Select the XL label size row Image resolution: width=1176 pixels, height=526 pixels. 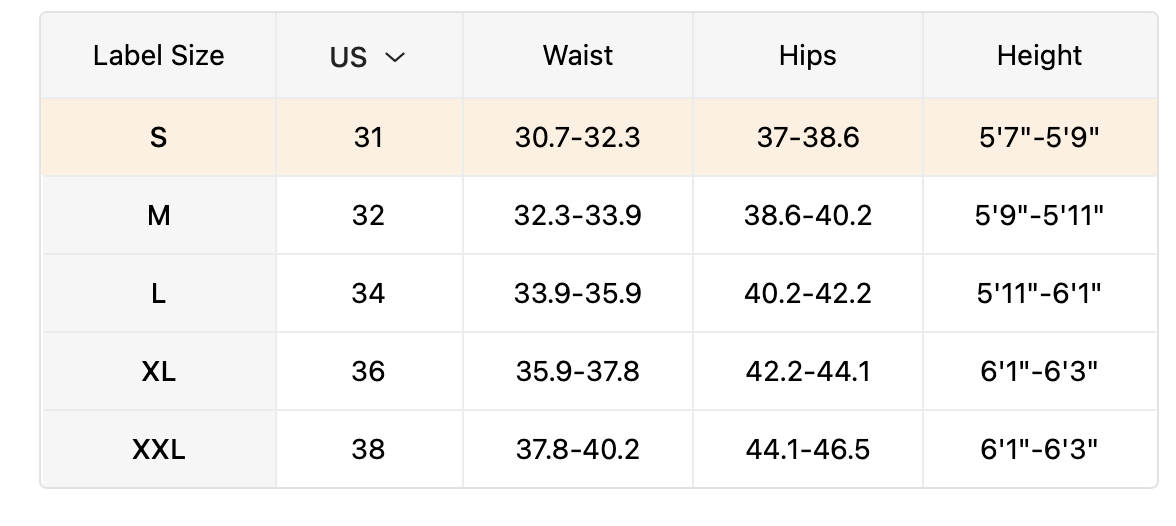tap(158, 371)
